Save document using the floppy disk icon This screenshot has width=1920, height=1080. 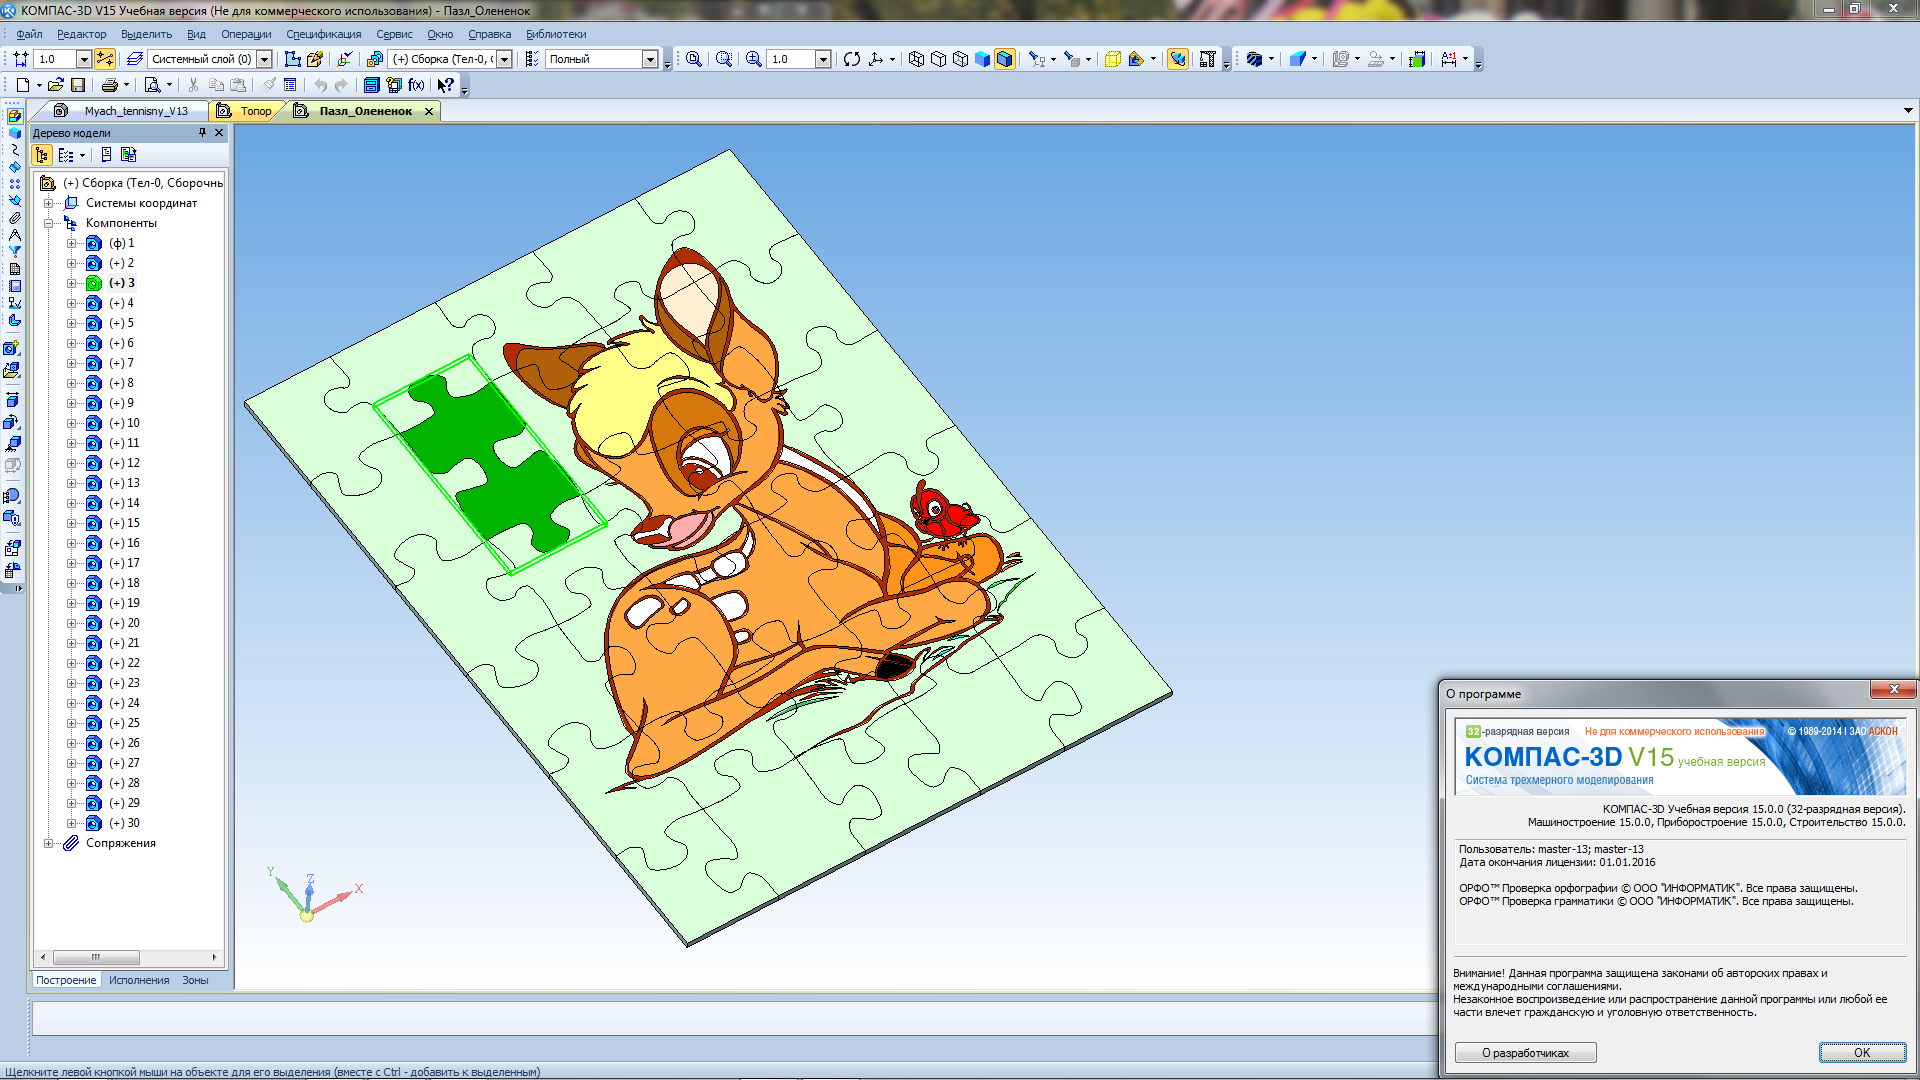[78, 85]
